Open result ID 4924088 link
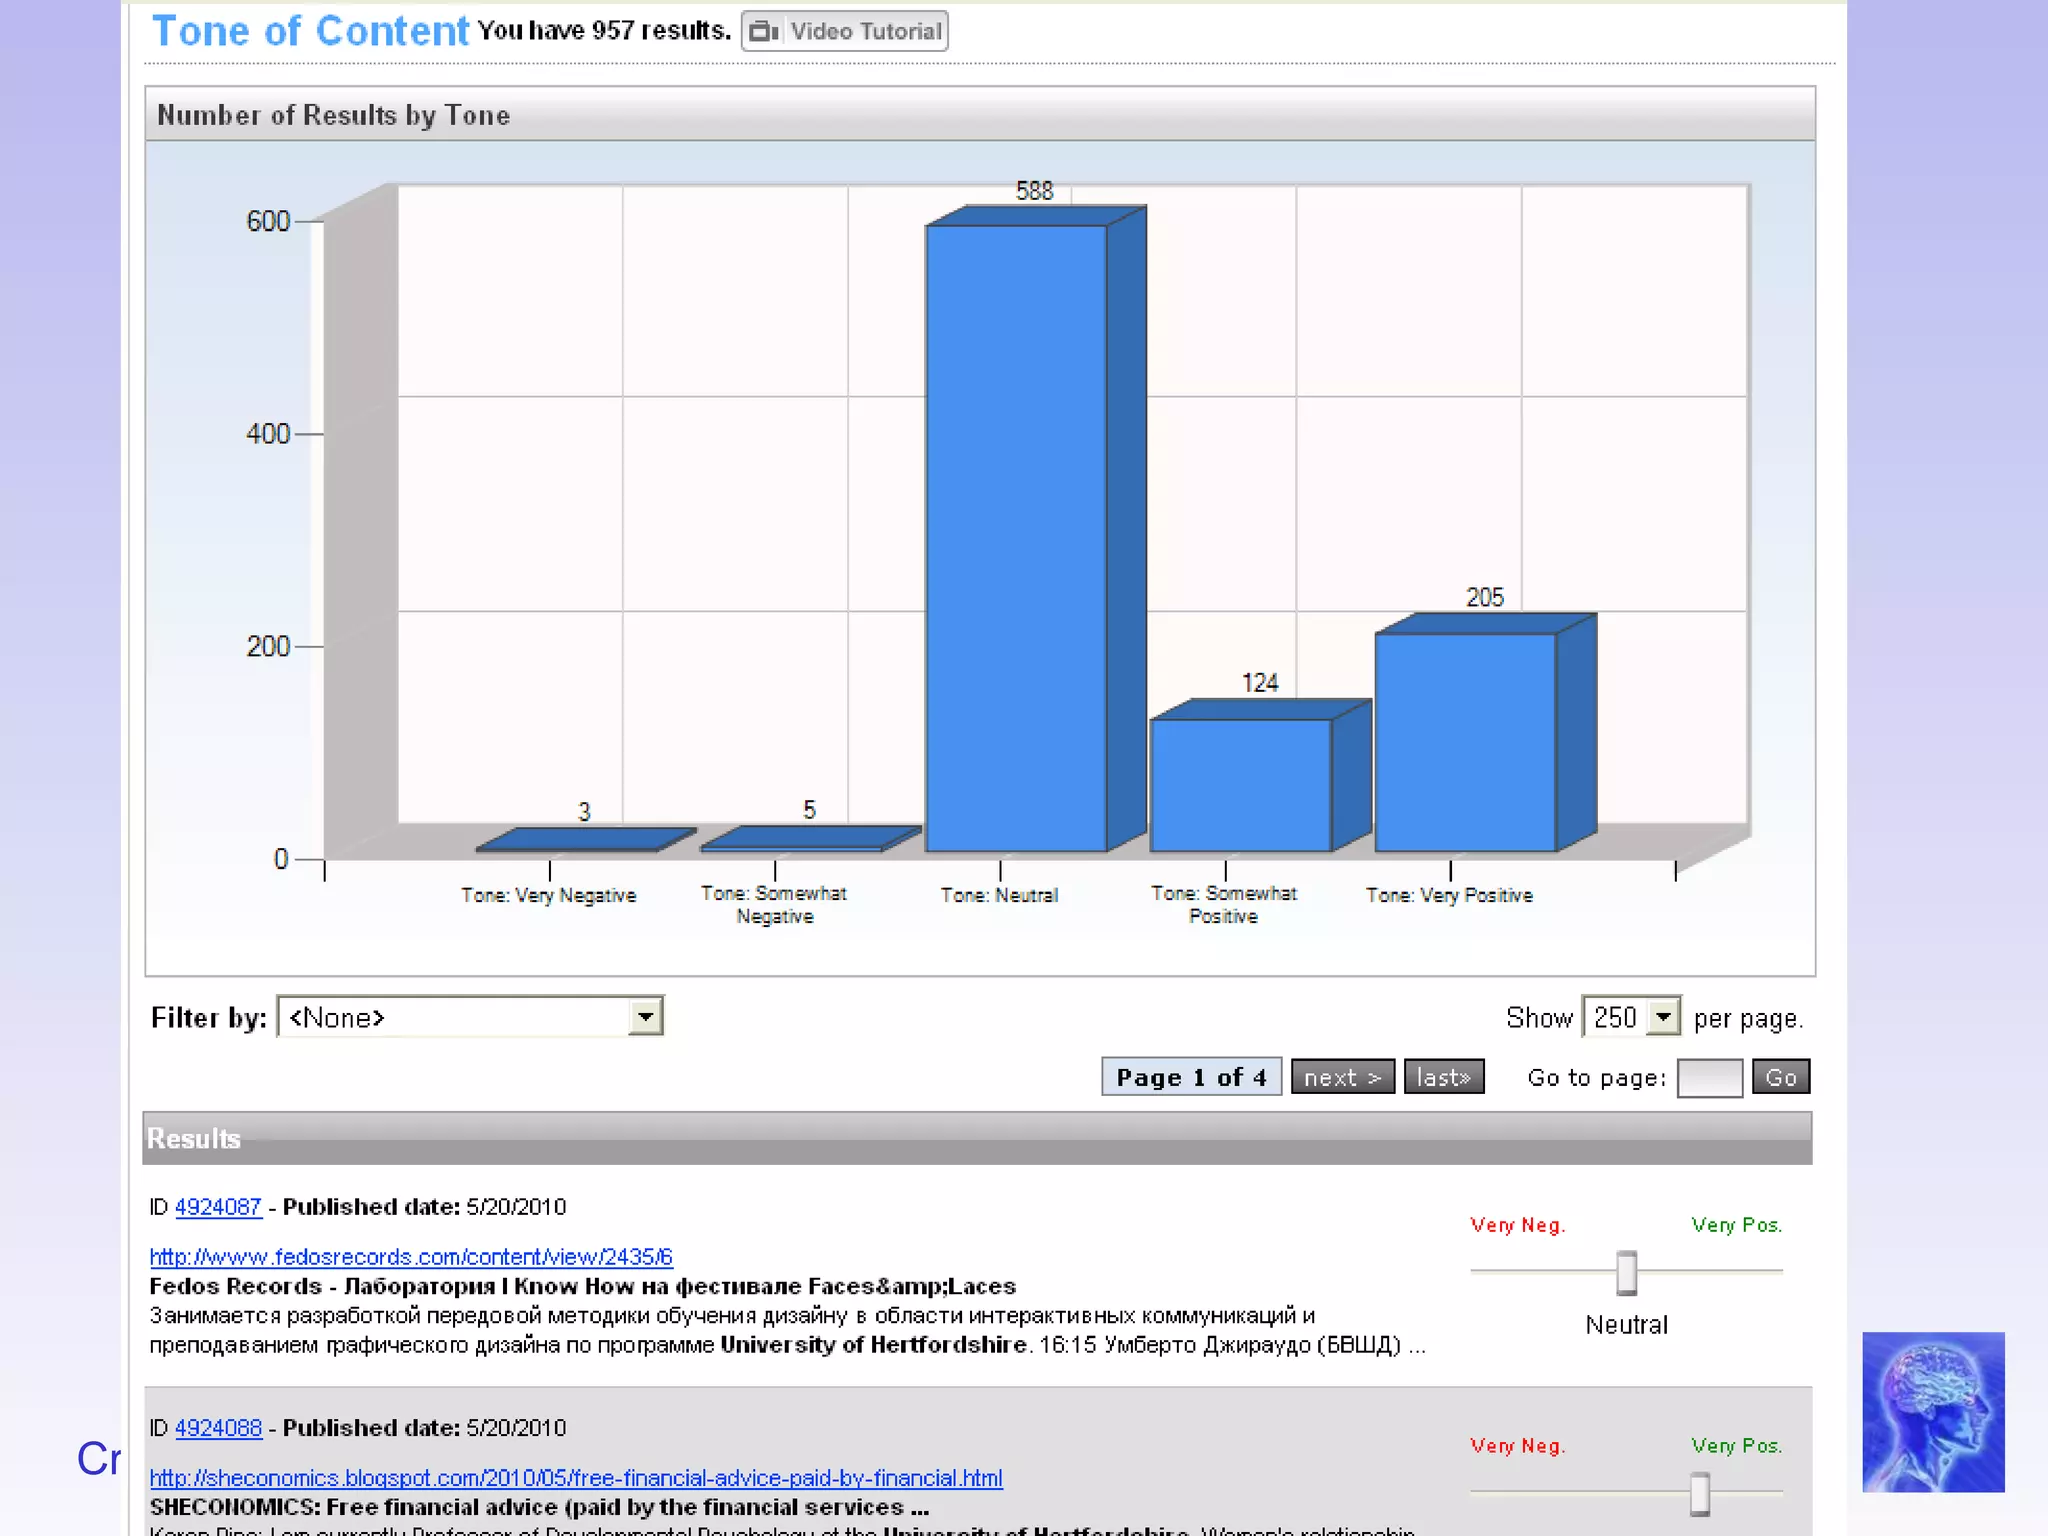Screen dimensions: 2048x1536 (x=218, y=1428)
